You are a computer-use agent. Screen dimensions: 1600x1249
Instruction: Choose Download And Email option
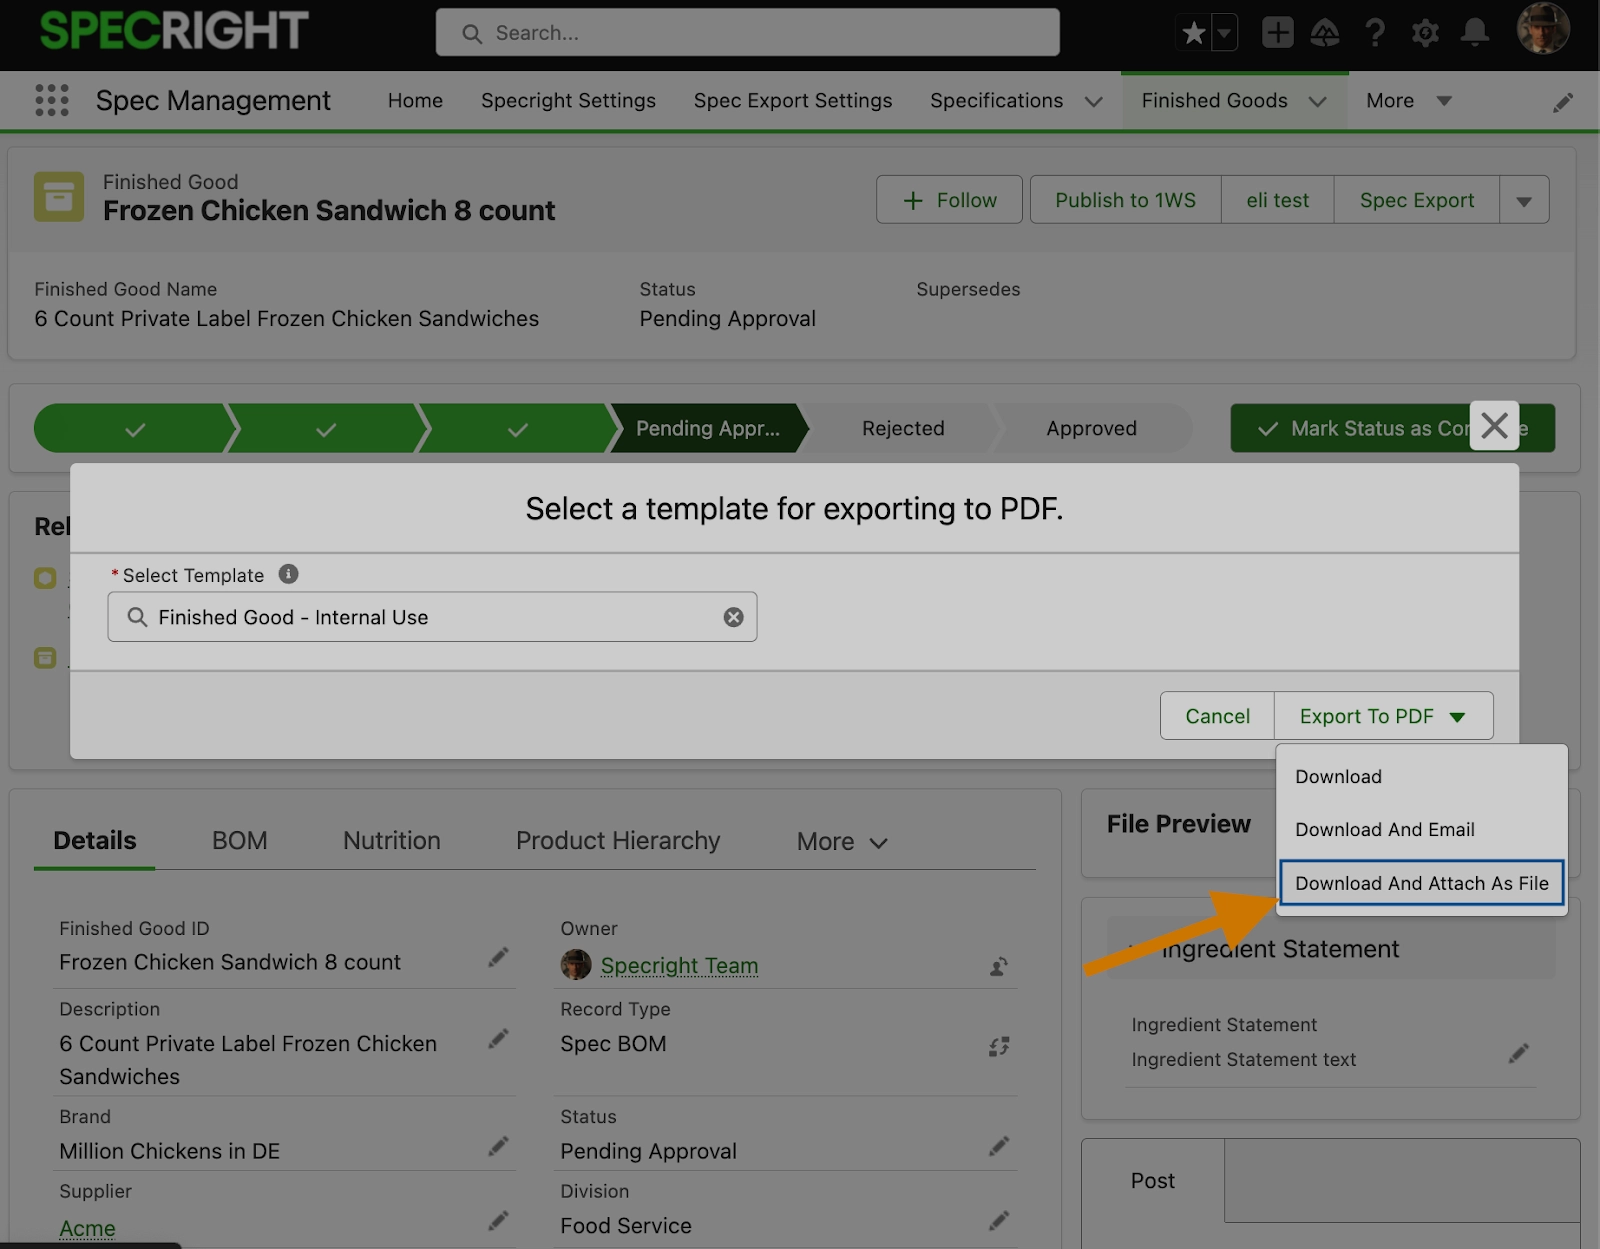pyautogui.click(x=1422, y=830)
